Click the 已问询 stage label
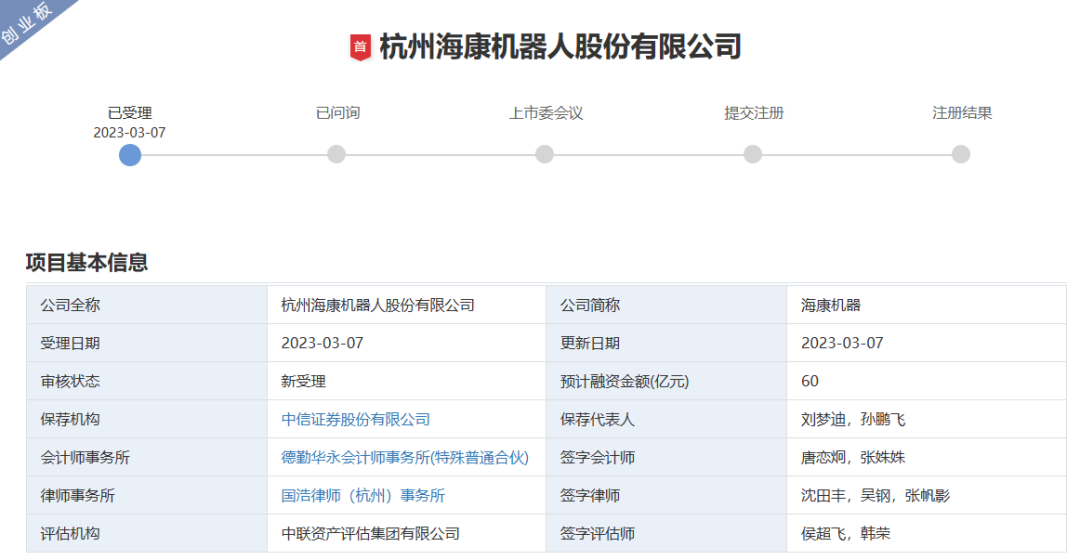1080x560 pixels. [x=338, y=113]
